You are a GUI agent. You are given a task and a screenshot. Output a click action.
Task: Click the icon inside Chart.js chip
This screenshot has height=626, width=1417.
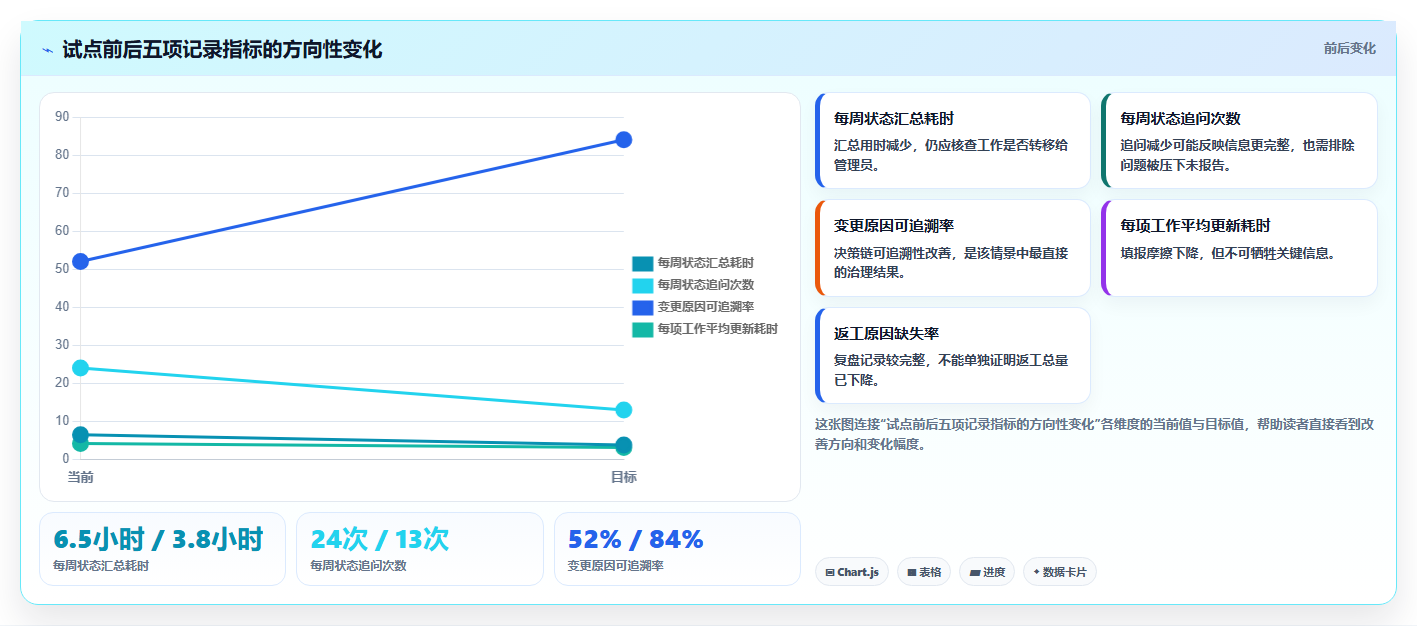pyautogui.click(x=830, y=573)
